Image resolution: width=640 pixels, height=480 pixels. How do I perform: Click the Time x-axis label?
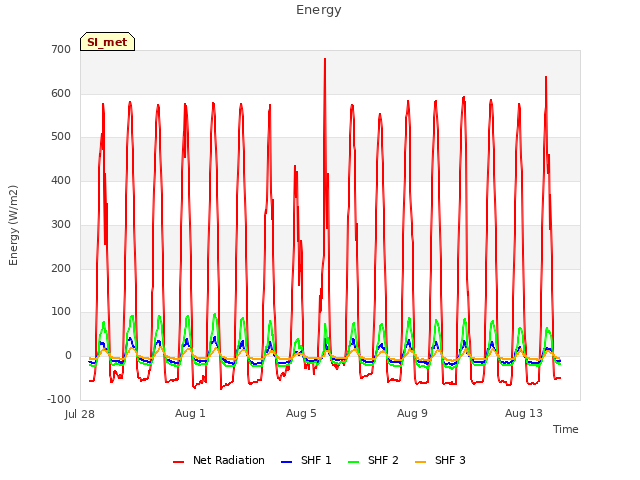tap(566, 429)
